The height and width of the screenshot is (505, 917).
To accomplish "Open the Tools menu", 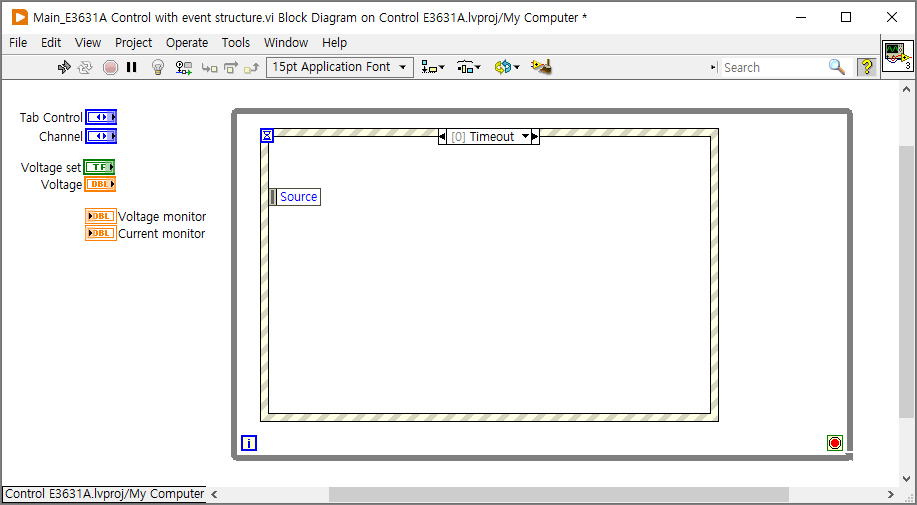I will pyautogui.click(x=236, y=43).
